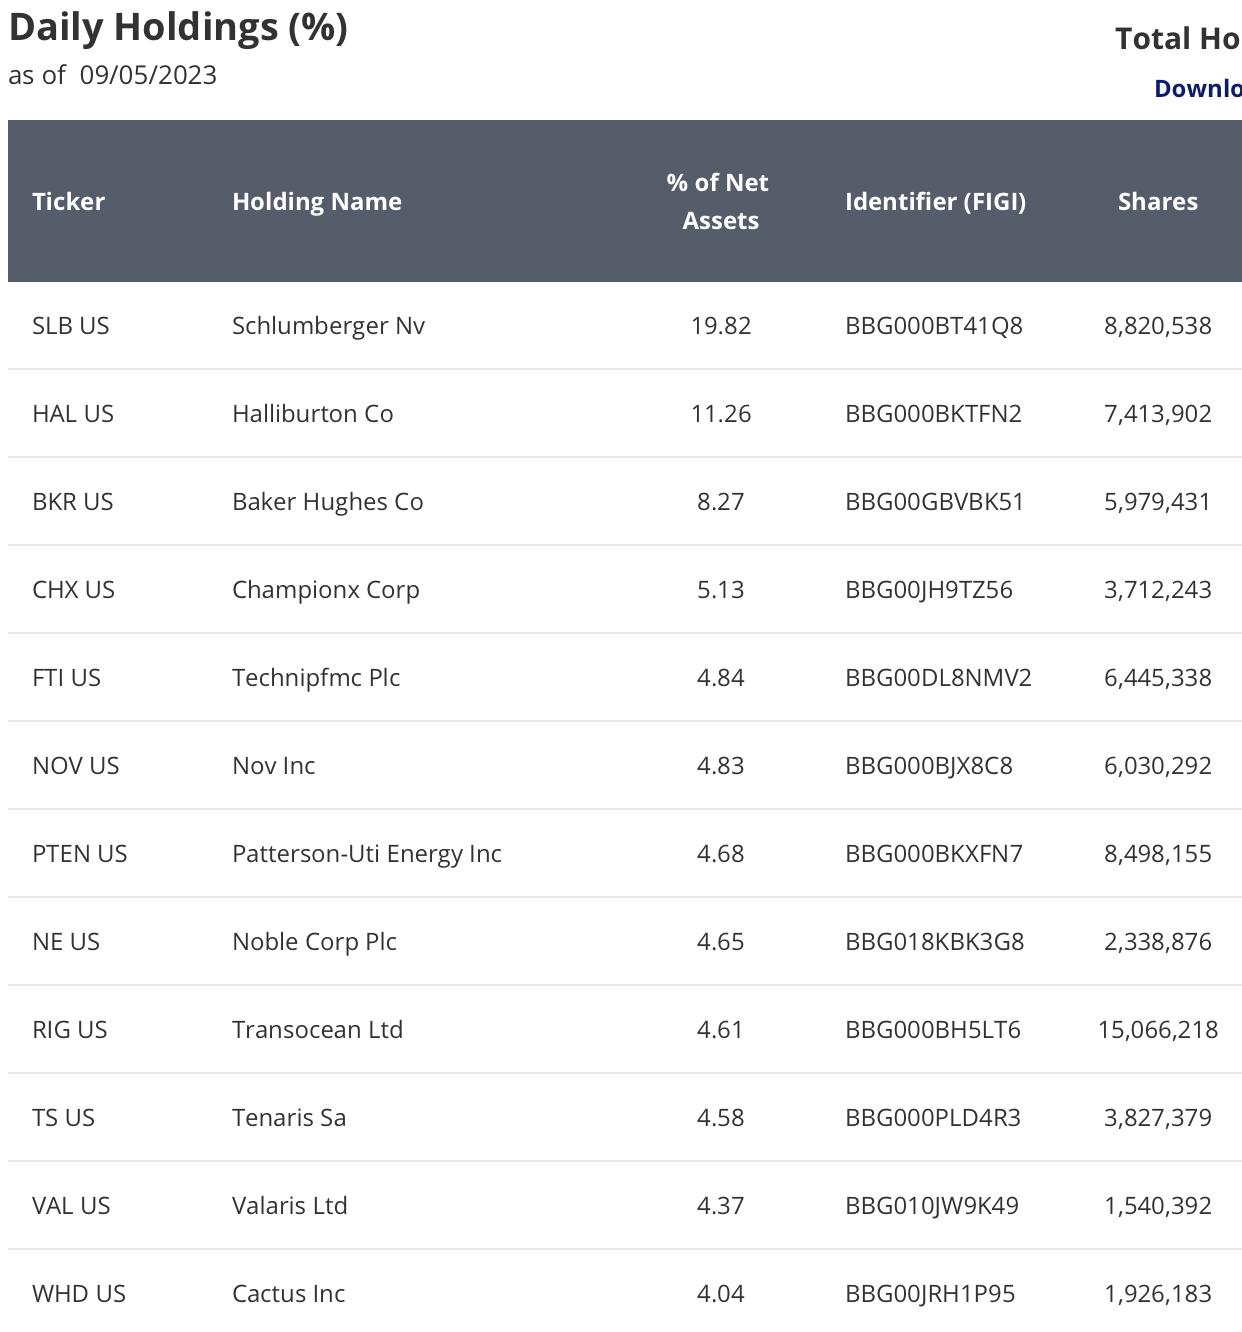Image resolution: width=1242 pixels, height=1332 pixels.
Task: Select the Schlumberger Nv holding name
Action: coord(328,325)
